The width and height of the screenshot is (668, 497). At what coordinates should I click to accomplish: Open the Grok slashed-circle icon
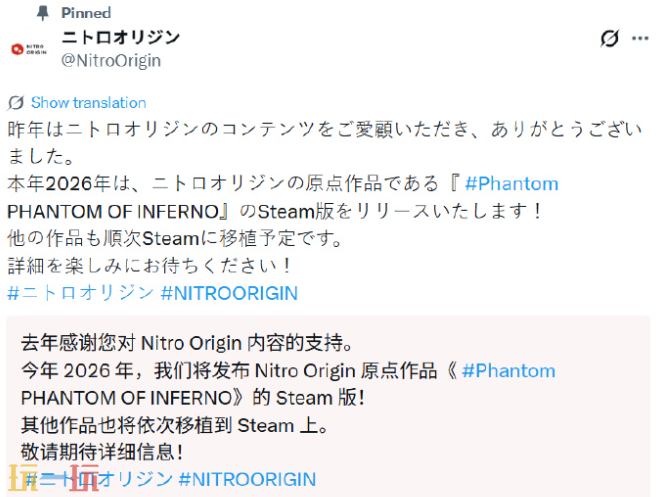(x=609, y=38)
